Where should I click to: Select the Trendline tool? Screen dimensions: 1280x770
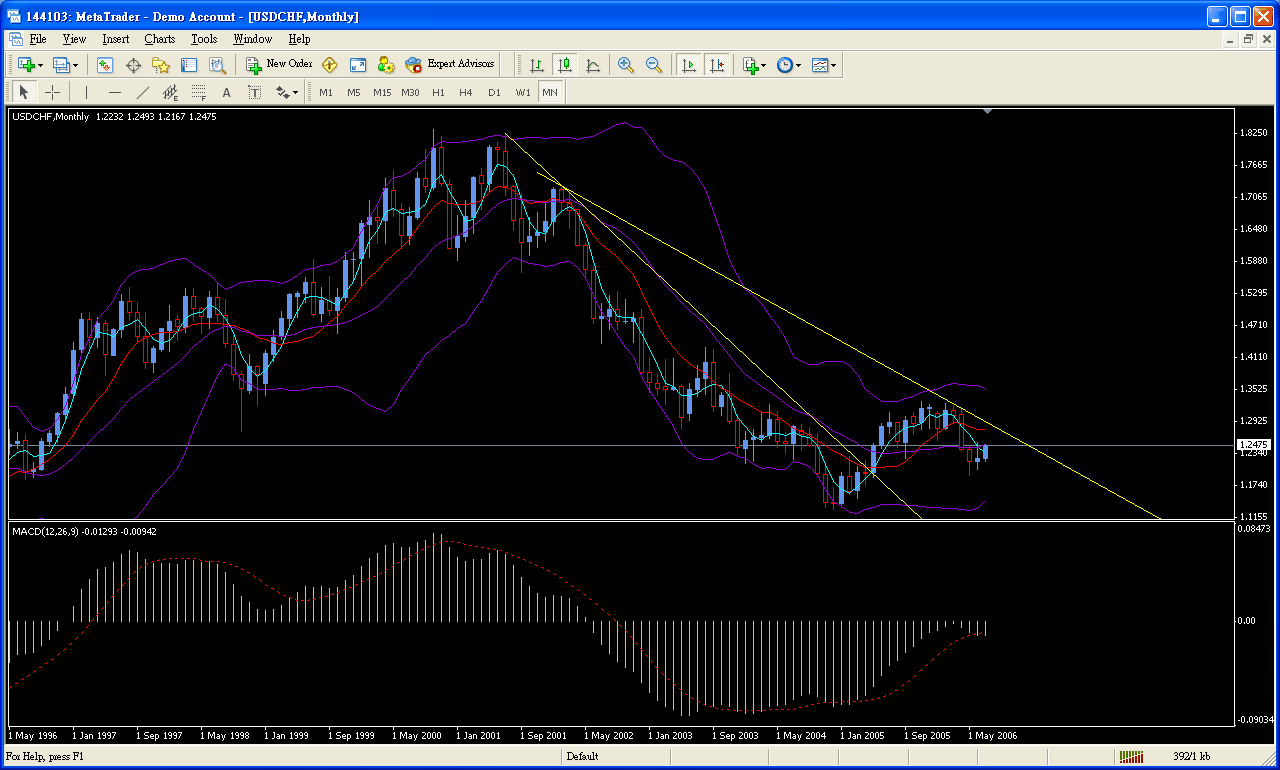[142, 92]
